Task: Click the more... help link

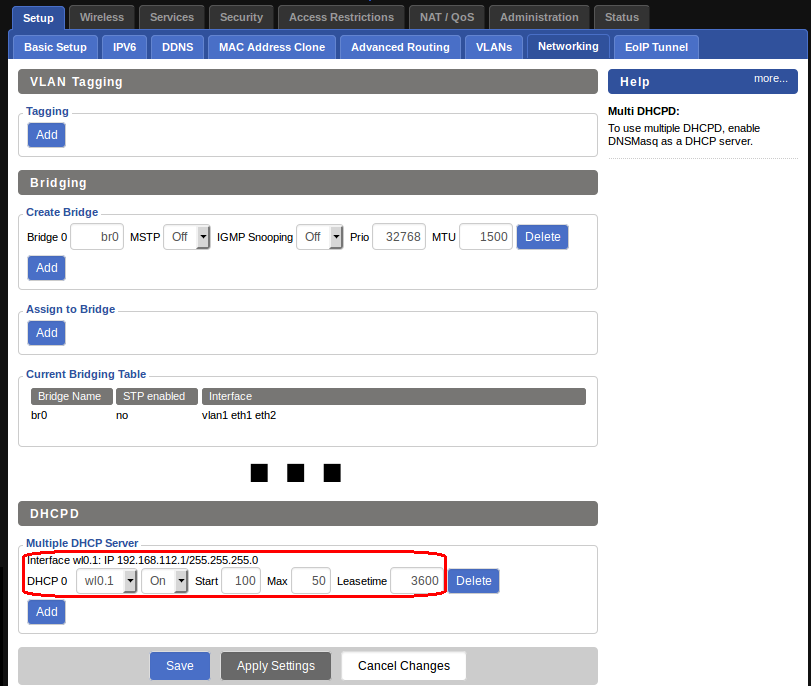Action: tap(771, 79)
